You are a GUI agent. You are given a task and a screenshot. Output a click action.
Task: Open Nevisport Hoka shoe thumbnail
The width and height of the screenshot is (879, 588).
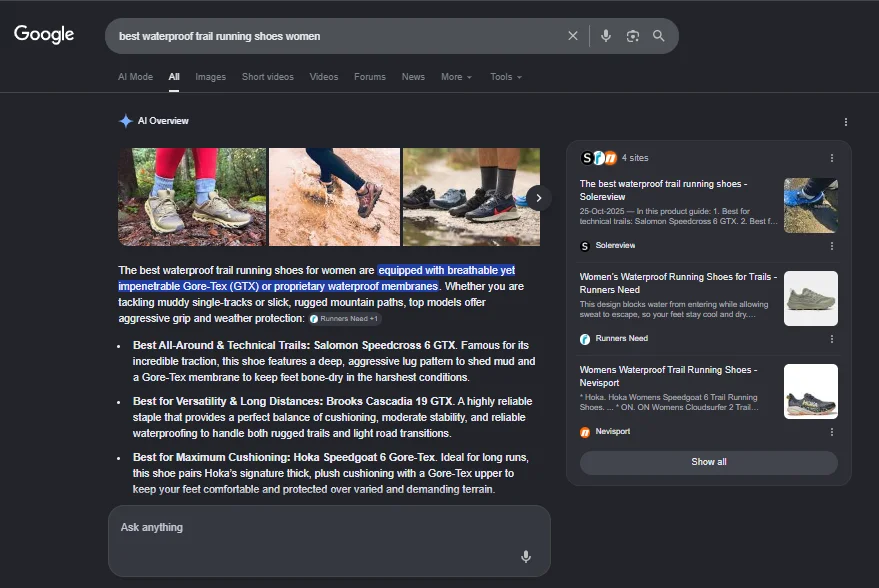(811, 392)
